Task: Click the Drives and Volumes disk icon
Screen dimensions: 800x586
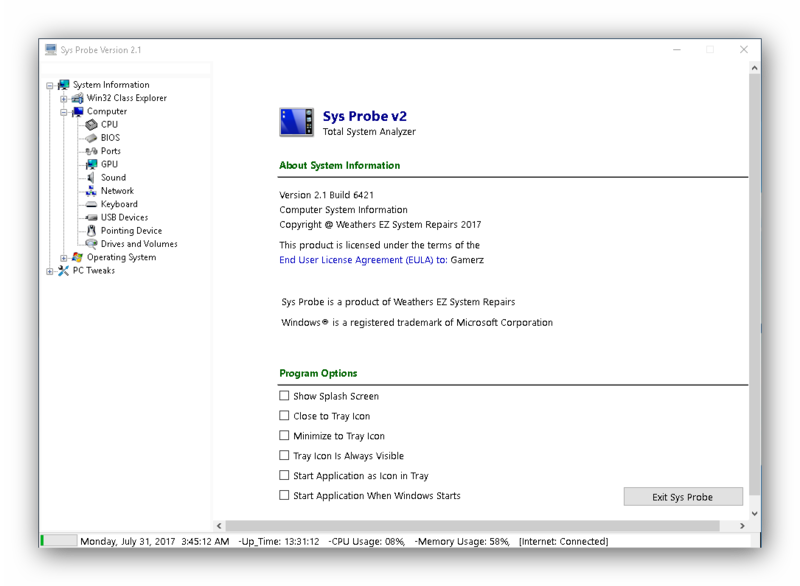Action: click(x=91, y=244)
